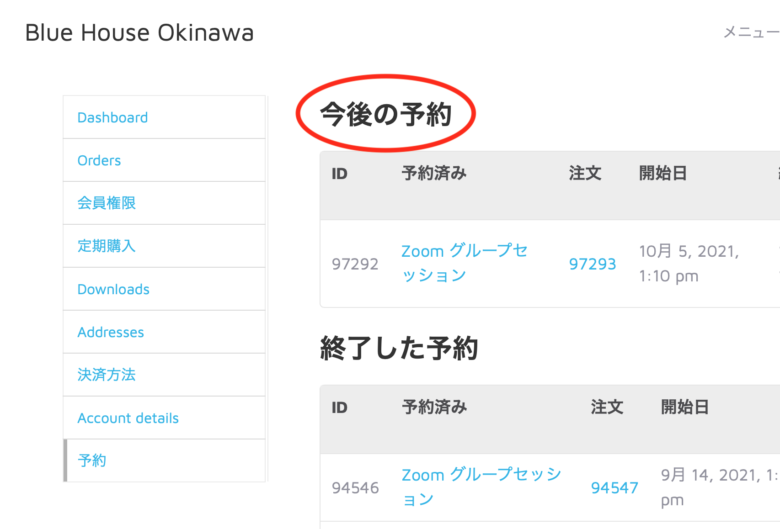Screen dimensions: 780x529
Task: Select 定期購入 in the sidebar
Action: point(106,246)
